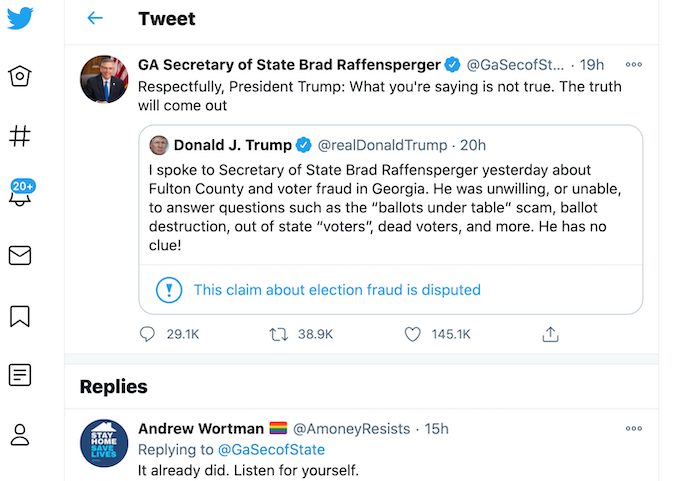Open more options on Andrew Wortman's reply
Viewport: 682px width, 481px height.
633,428
